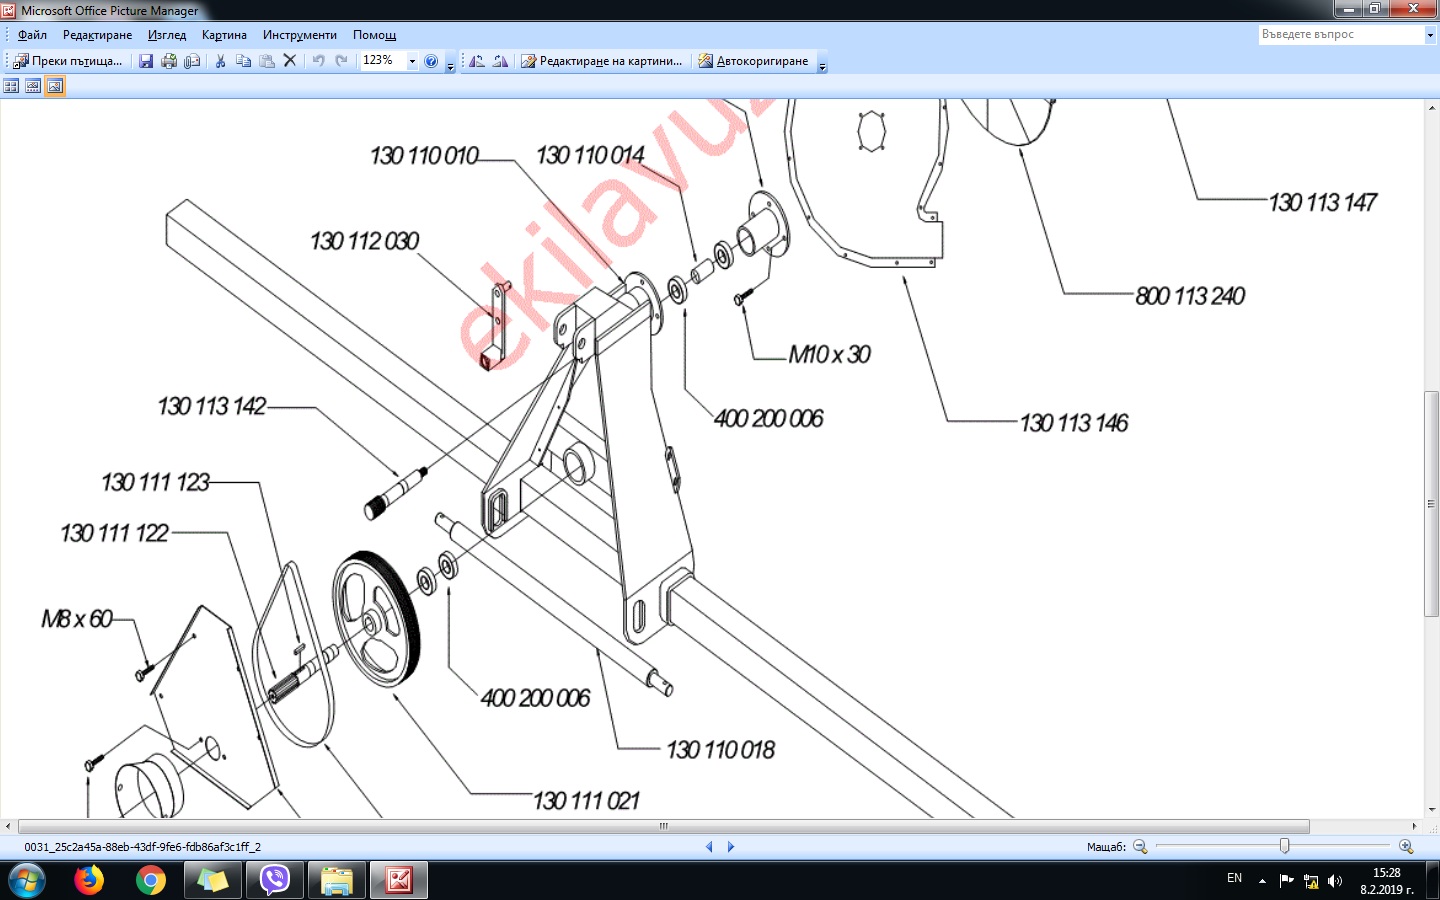
Task: Open Windows Explorer from the taskbar
Action: [x=337, y=880]
